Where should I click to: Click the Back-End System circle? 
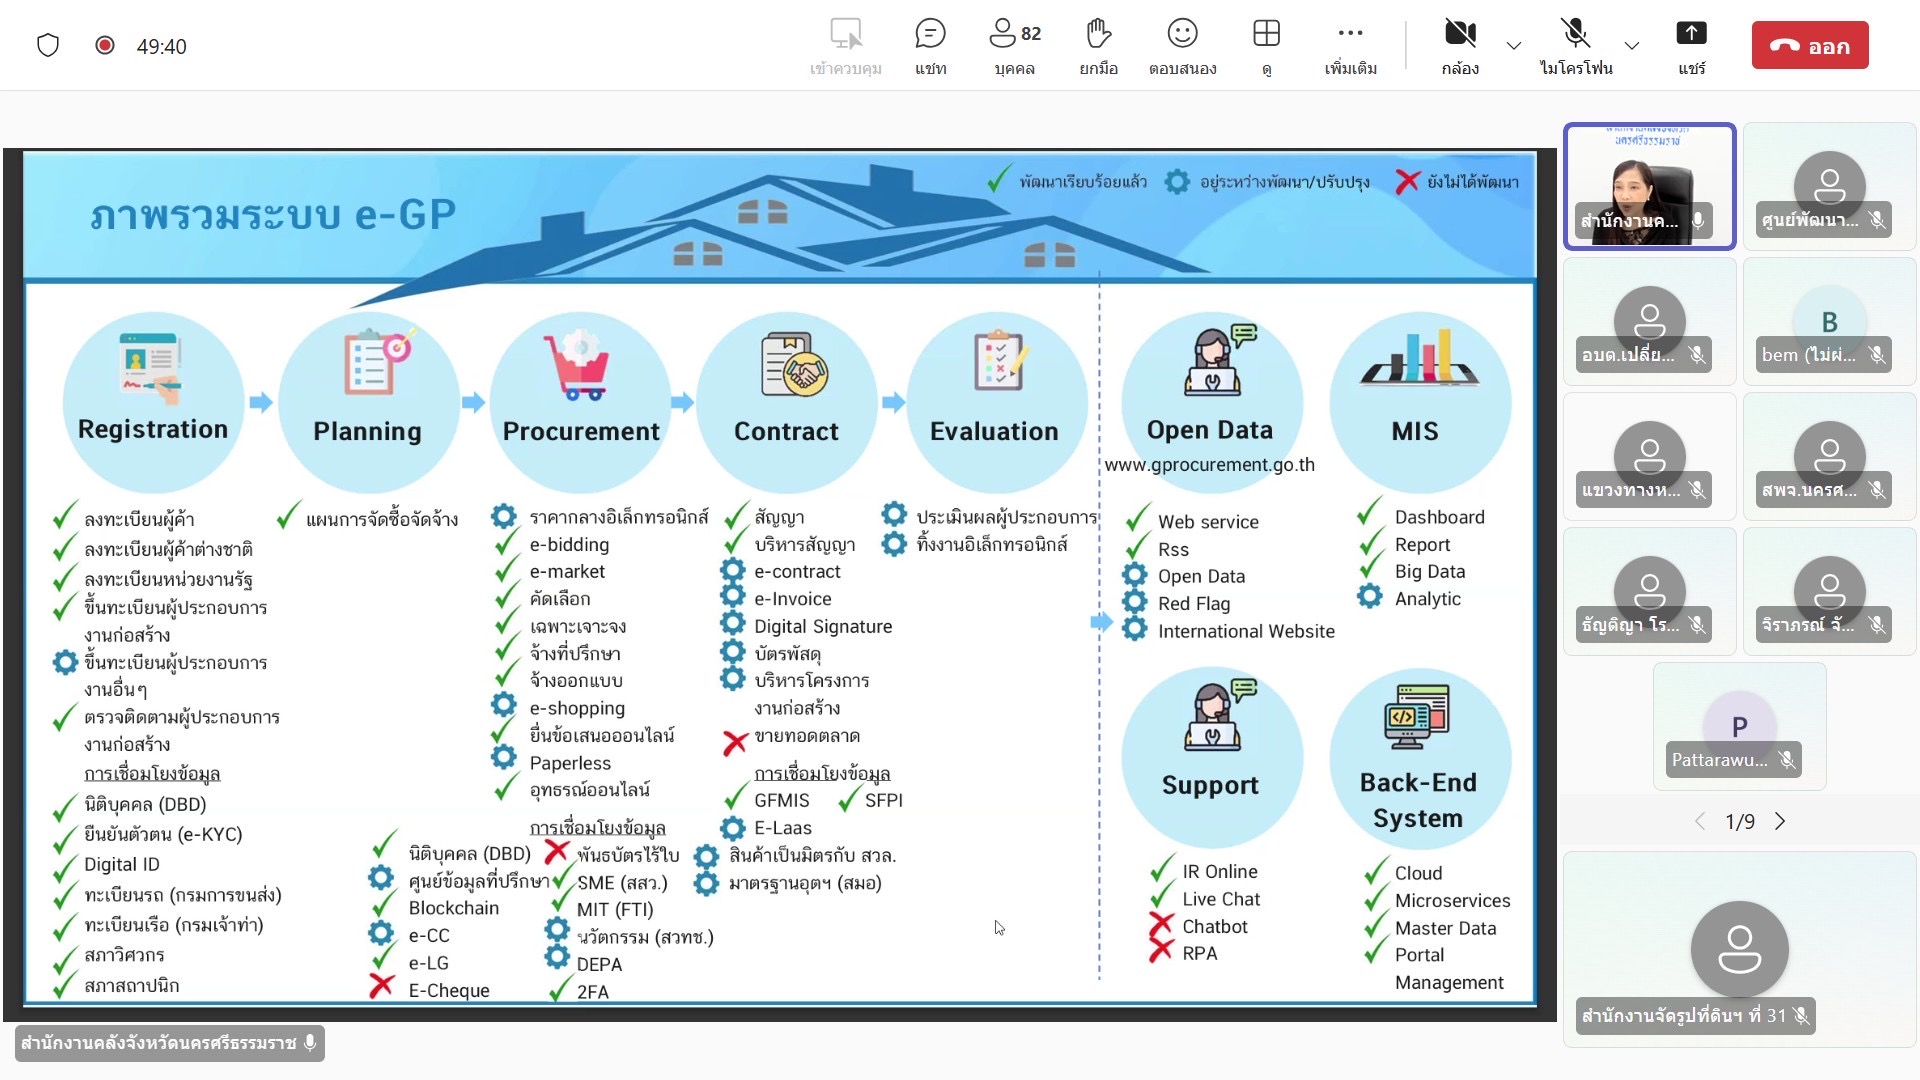[x=1419, y=757]
